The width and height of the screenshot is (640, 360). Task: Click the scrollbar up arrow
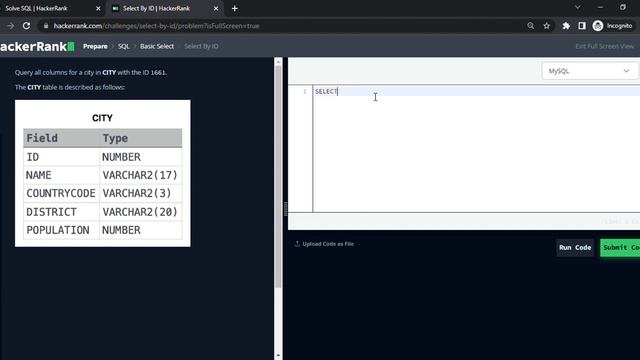pos(278,62)
